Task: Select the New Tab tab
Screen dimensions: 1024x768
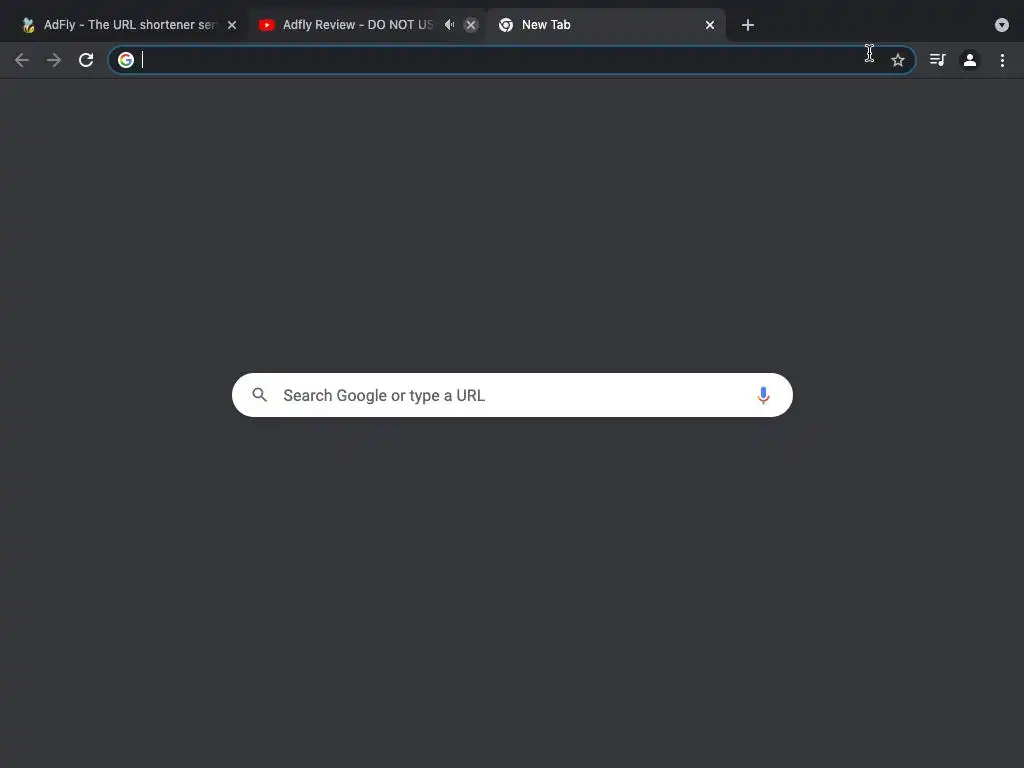Action: click(606, 25)
